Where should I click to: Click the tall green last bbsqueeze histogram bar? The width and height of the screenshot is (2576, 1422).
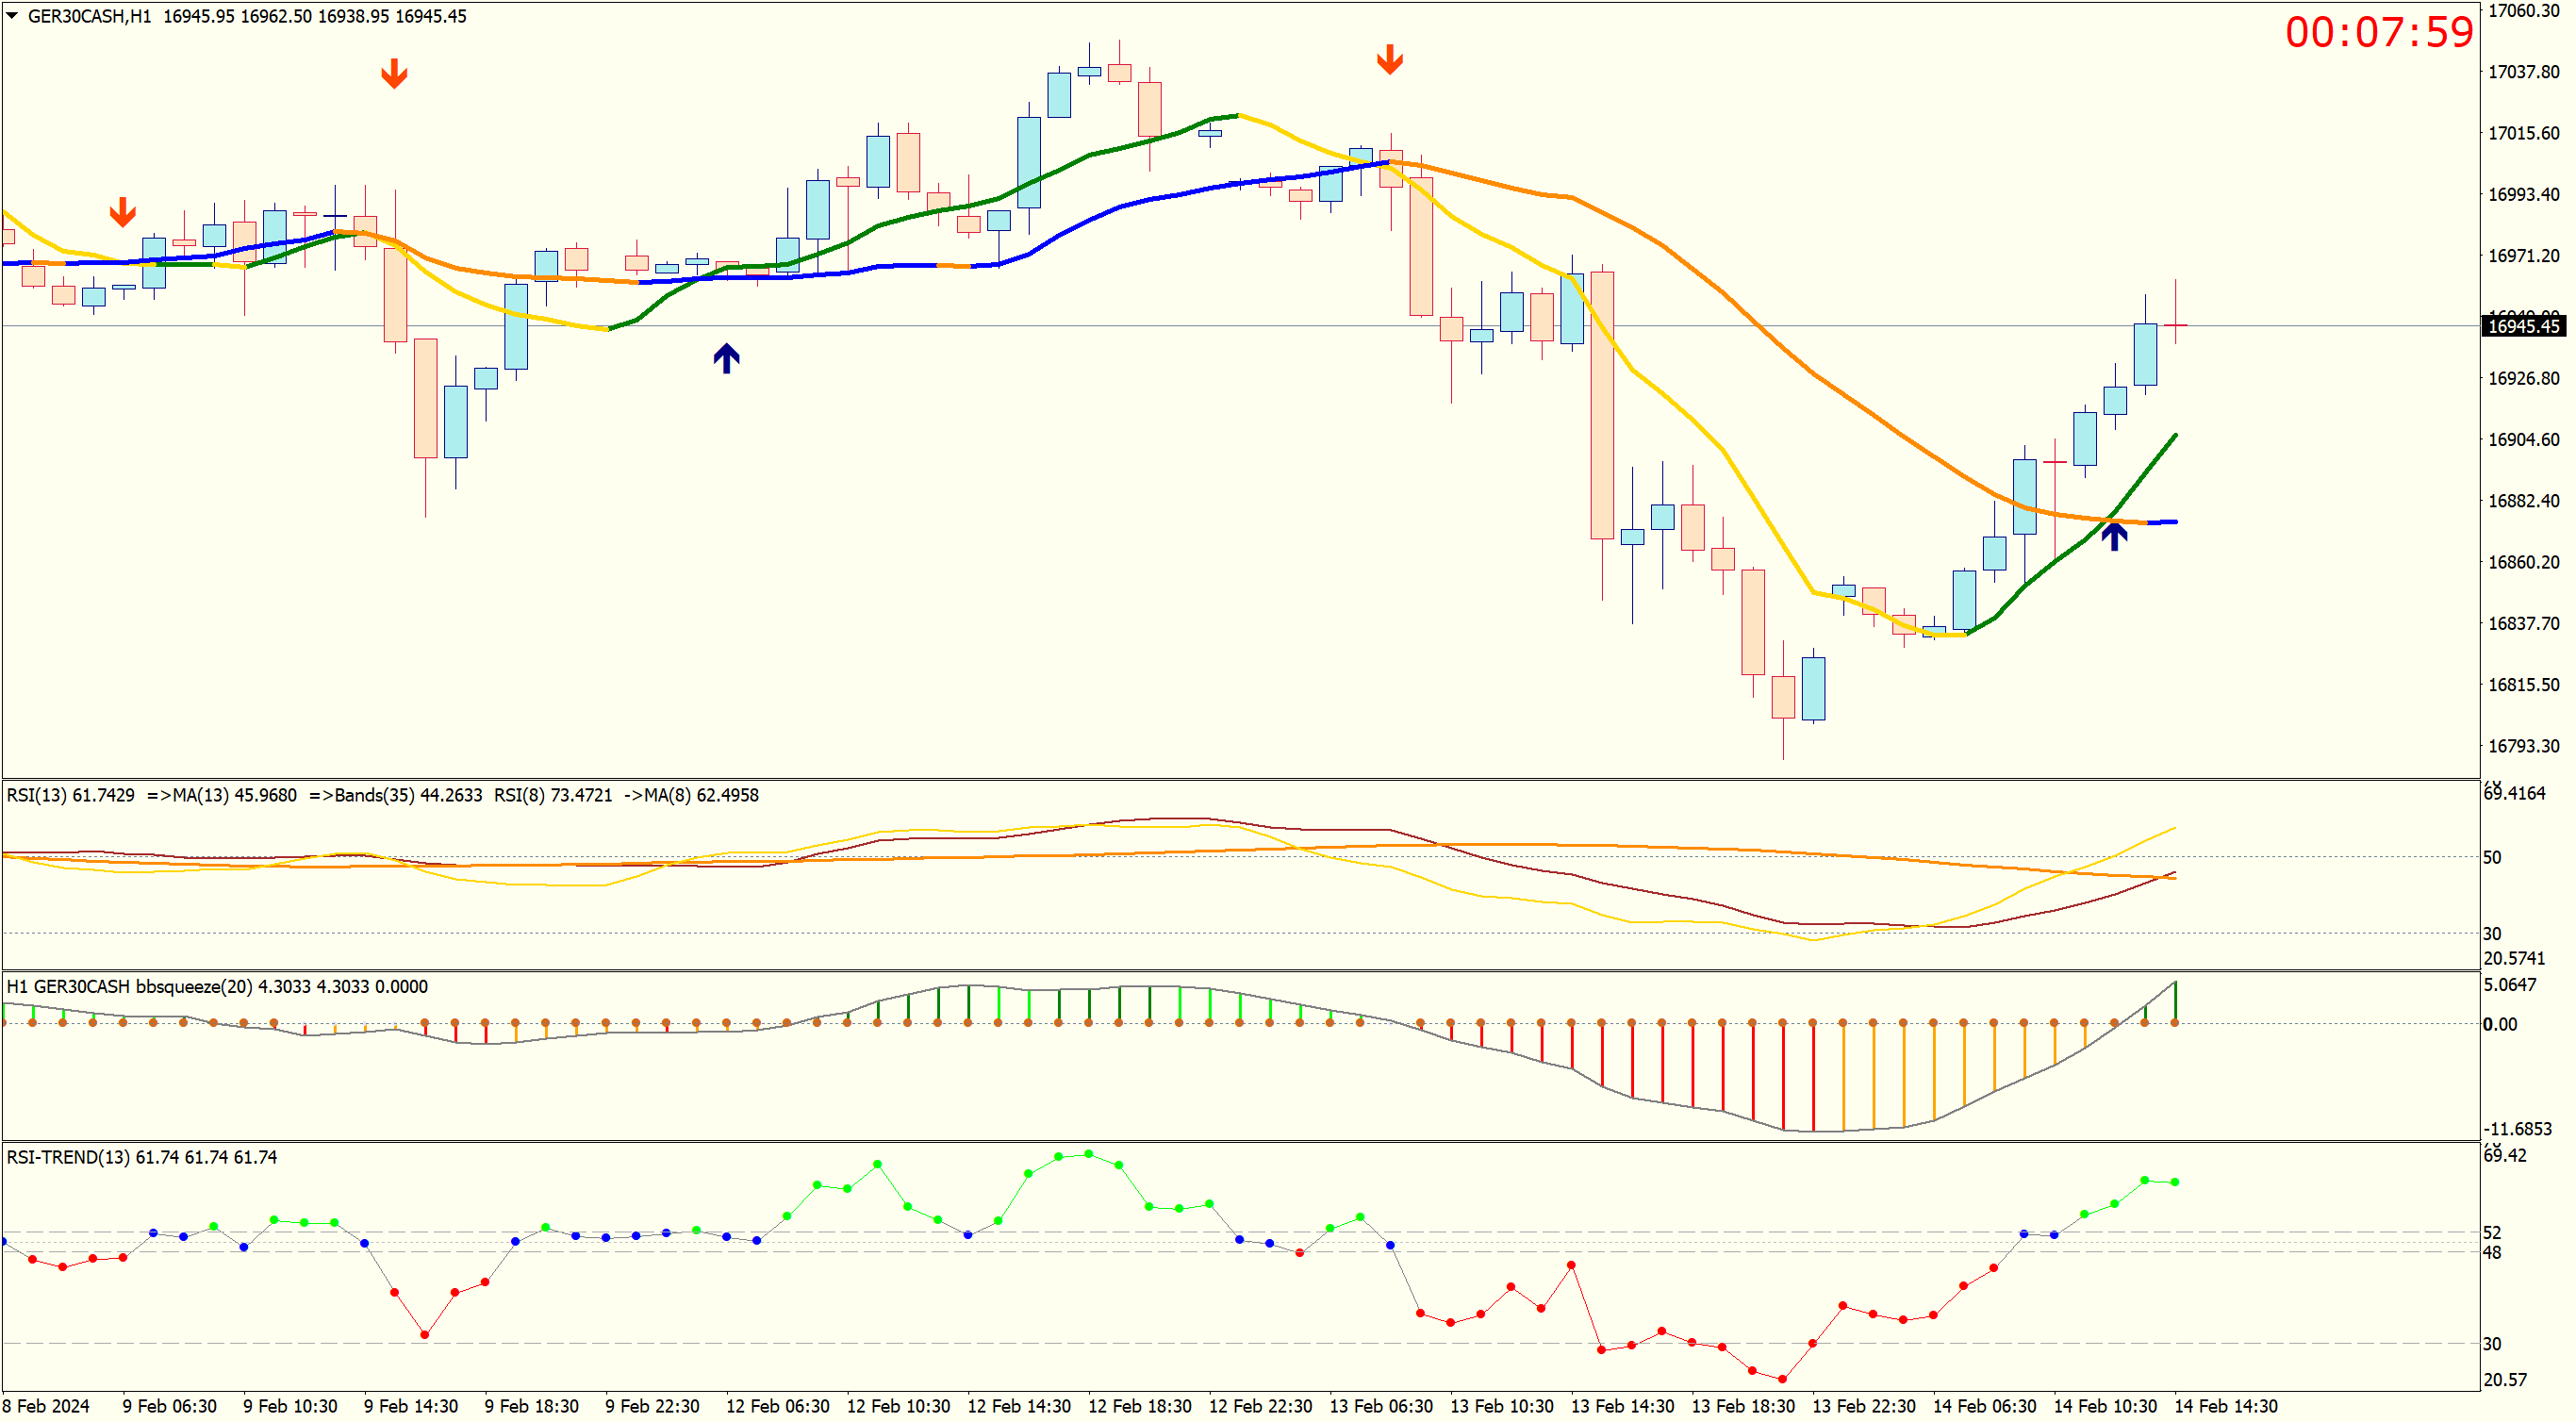click(2175, 1001)
